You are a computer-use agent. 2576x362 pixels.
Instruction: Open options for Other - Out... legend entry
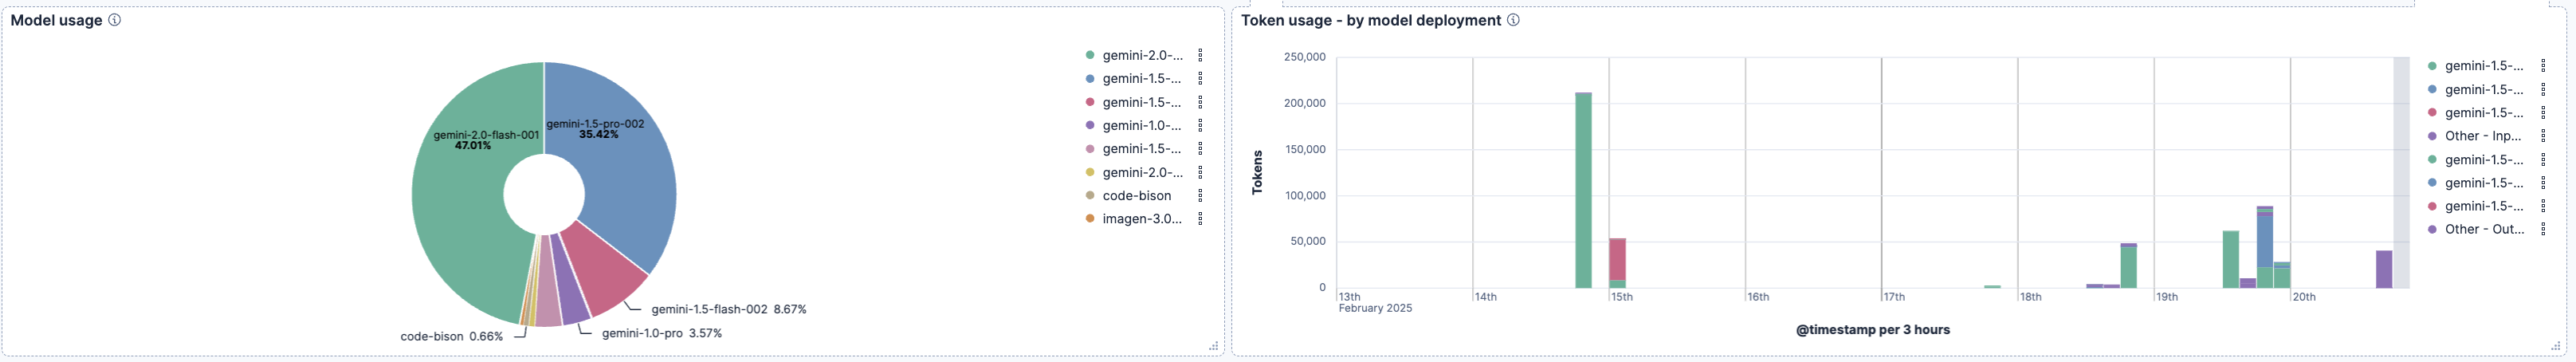[2543, 229]
